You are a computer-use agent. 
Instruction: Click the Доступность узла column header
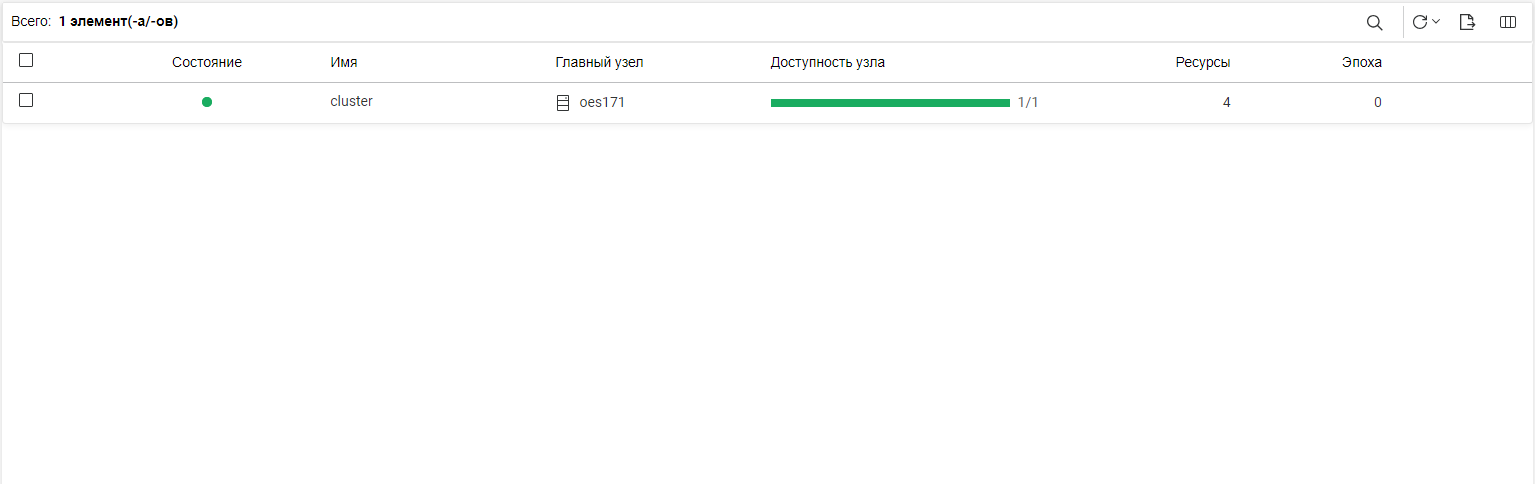click(x=827, y=62)
